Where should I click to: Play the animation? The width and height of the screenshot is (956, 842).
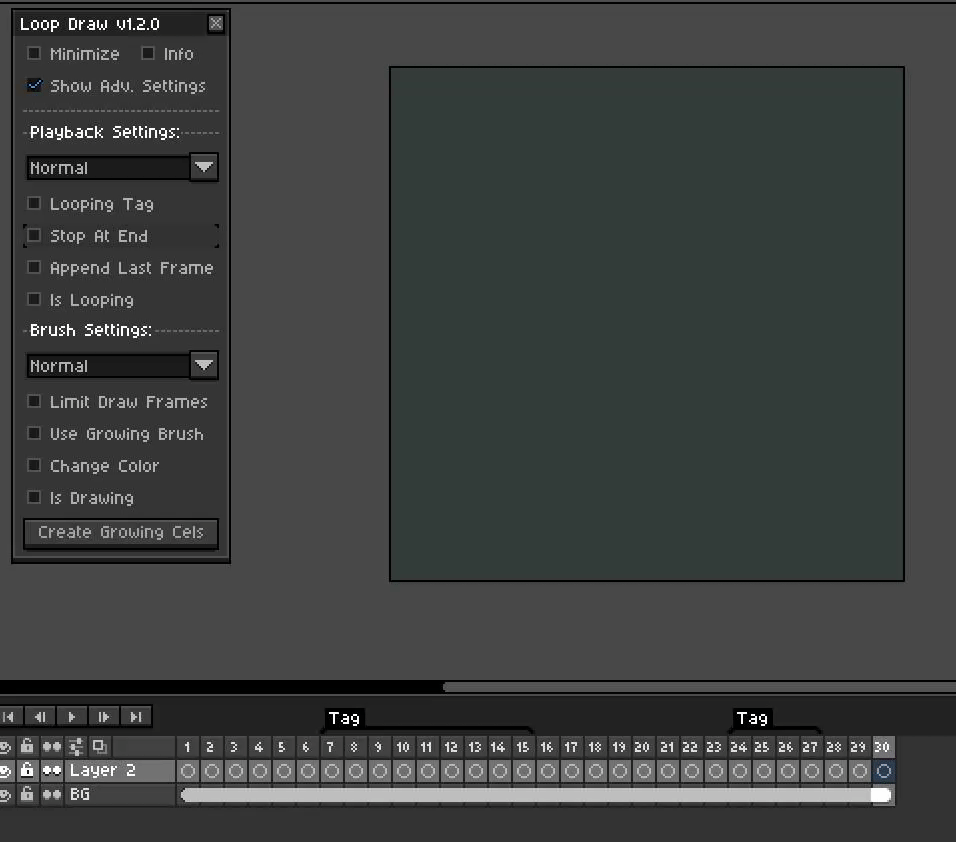click(72, 716)
